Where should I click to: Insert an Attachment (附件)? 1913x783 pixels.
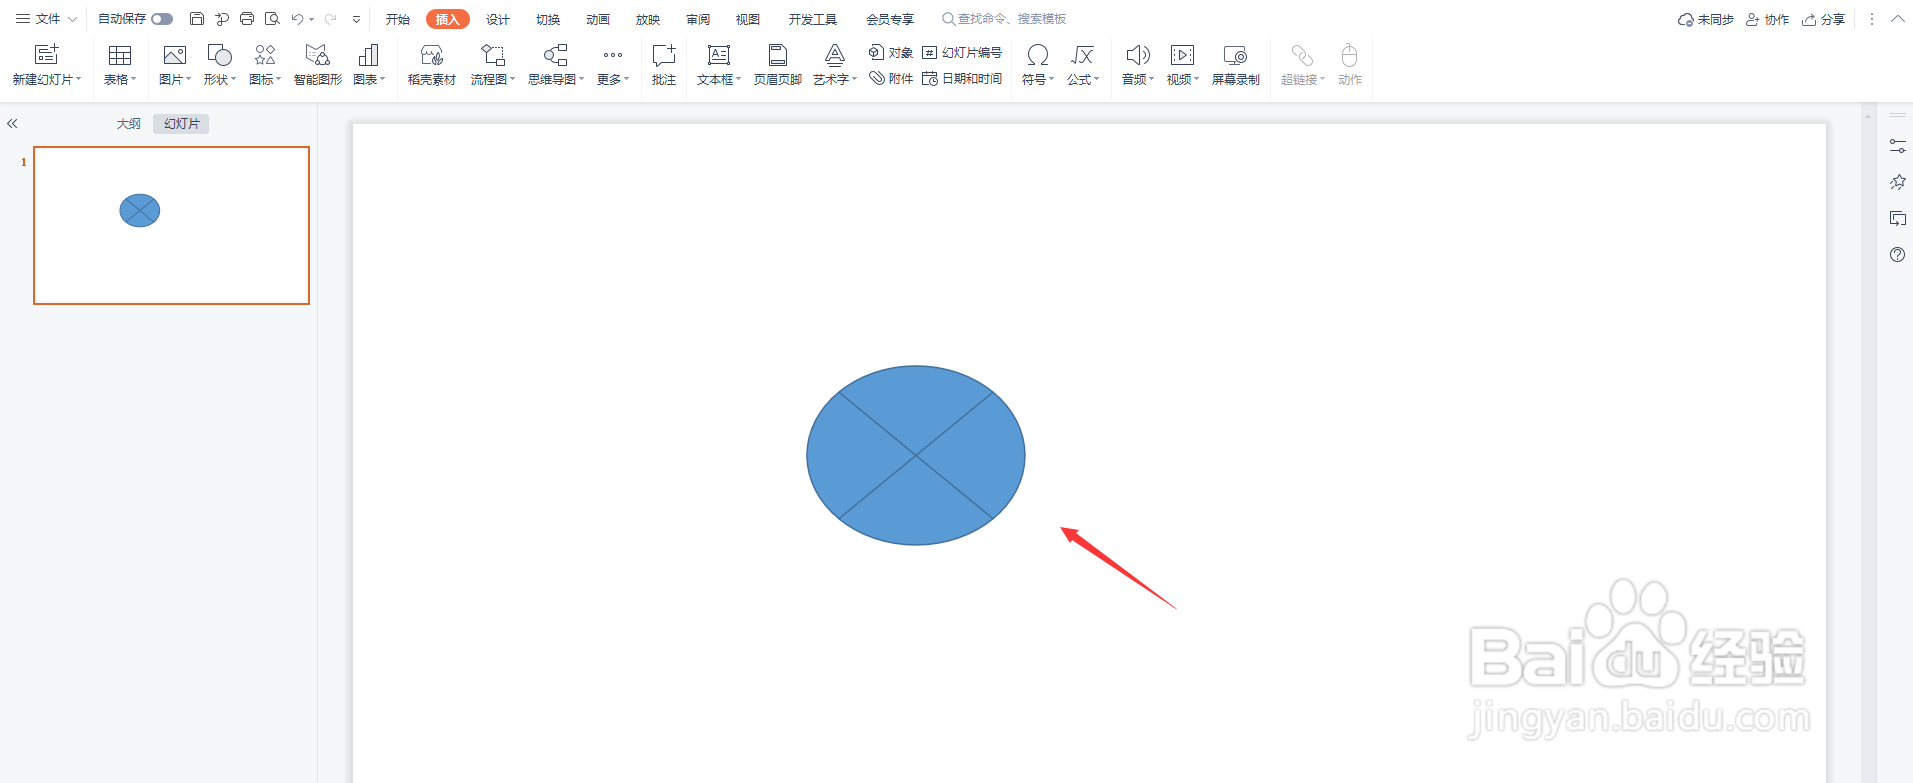[891, 78]
